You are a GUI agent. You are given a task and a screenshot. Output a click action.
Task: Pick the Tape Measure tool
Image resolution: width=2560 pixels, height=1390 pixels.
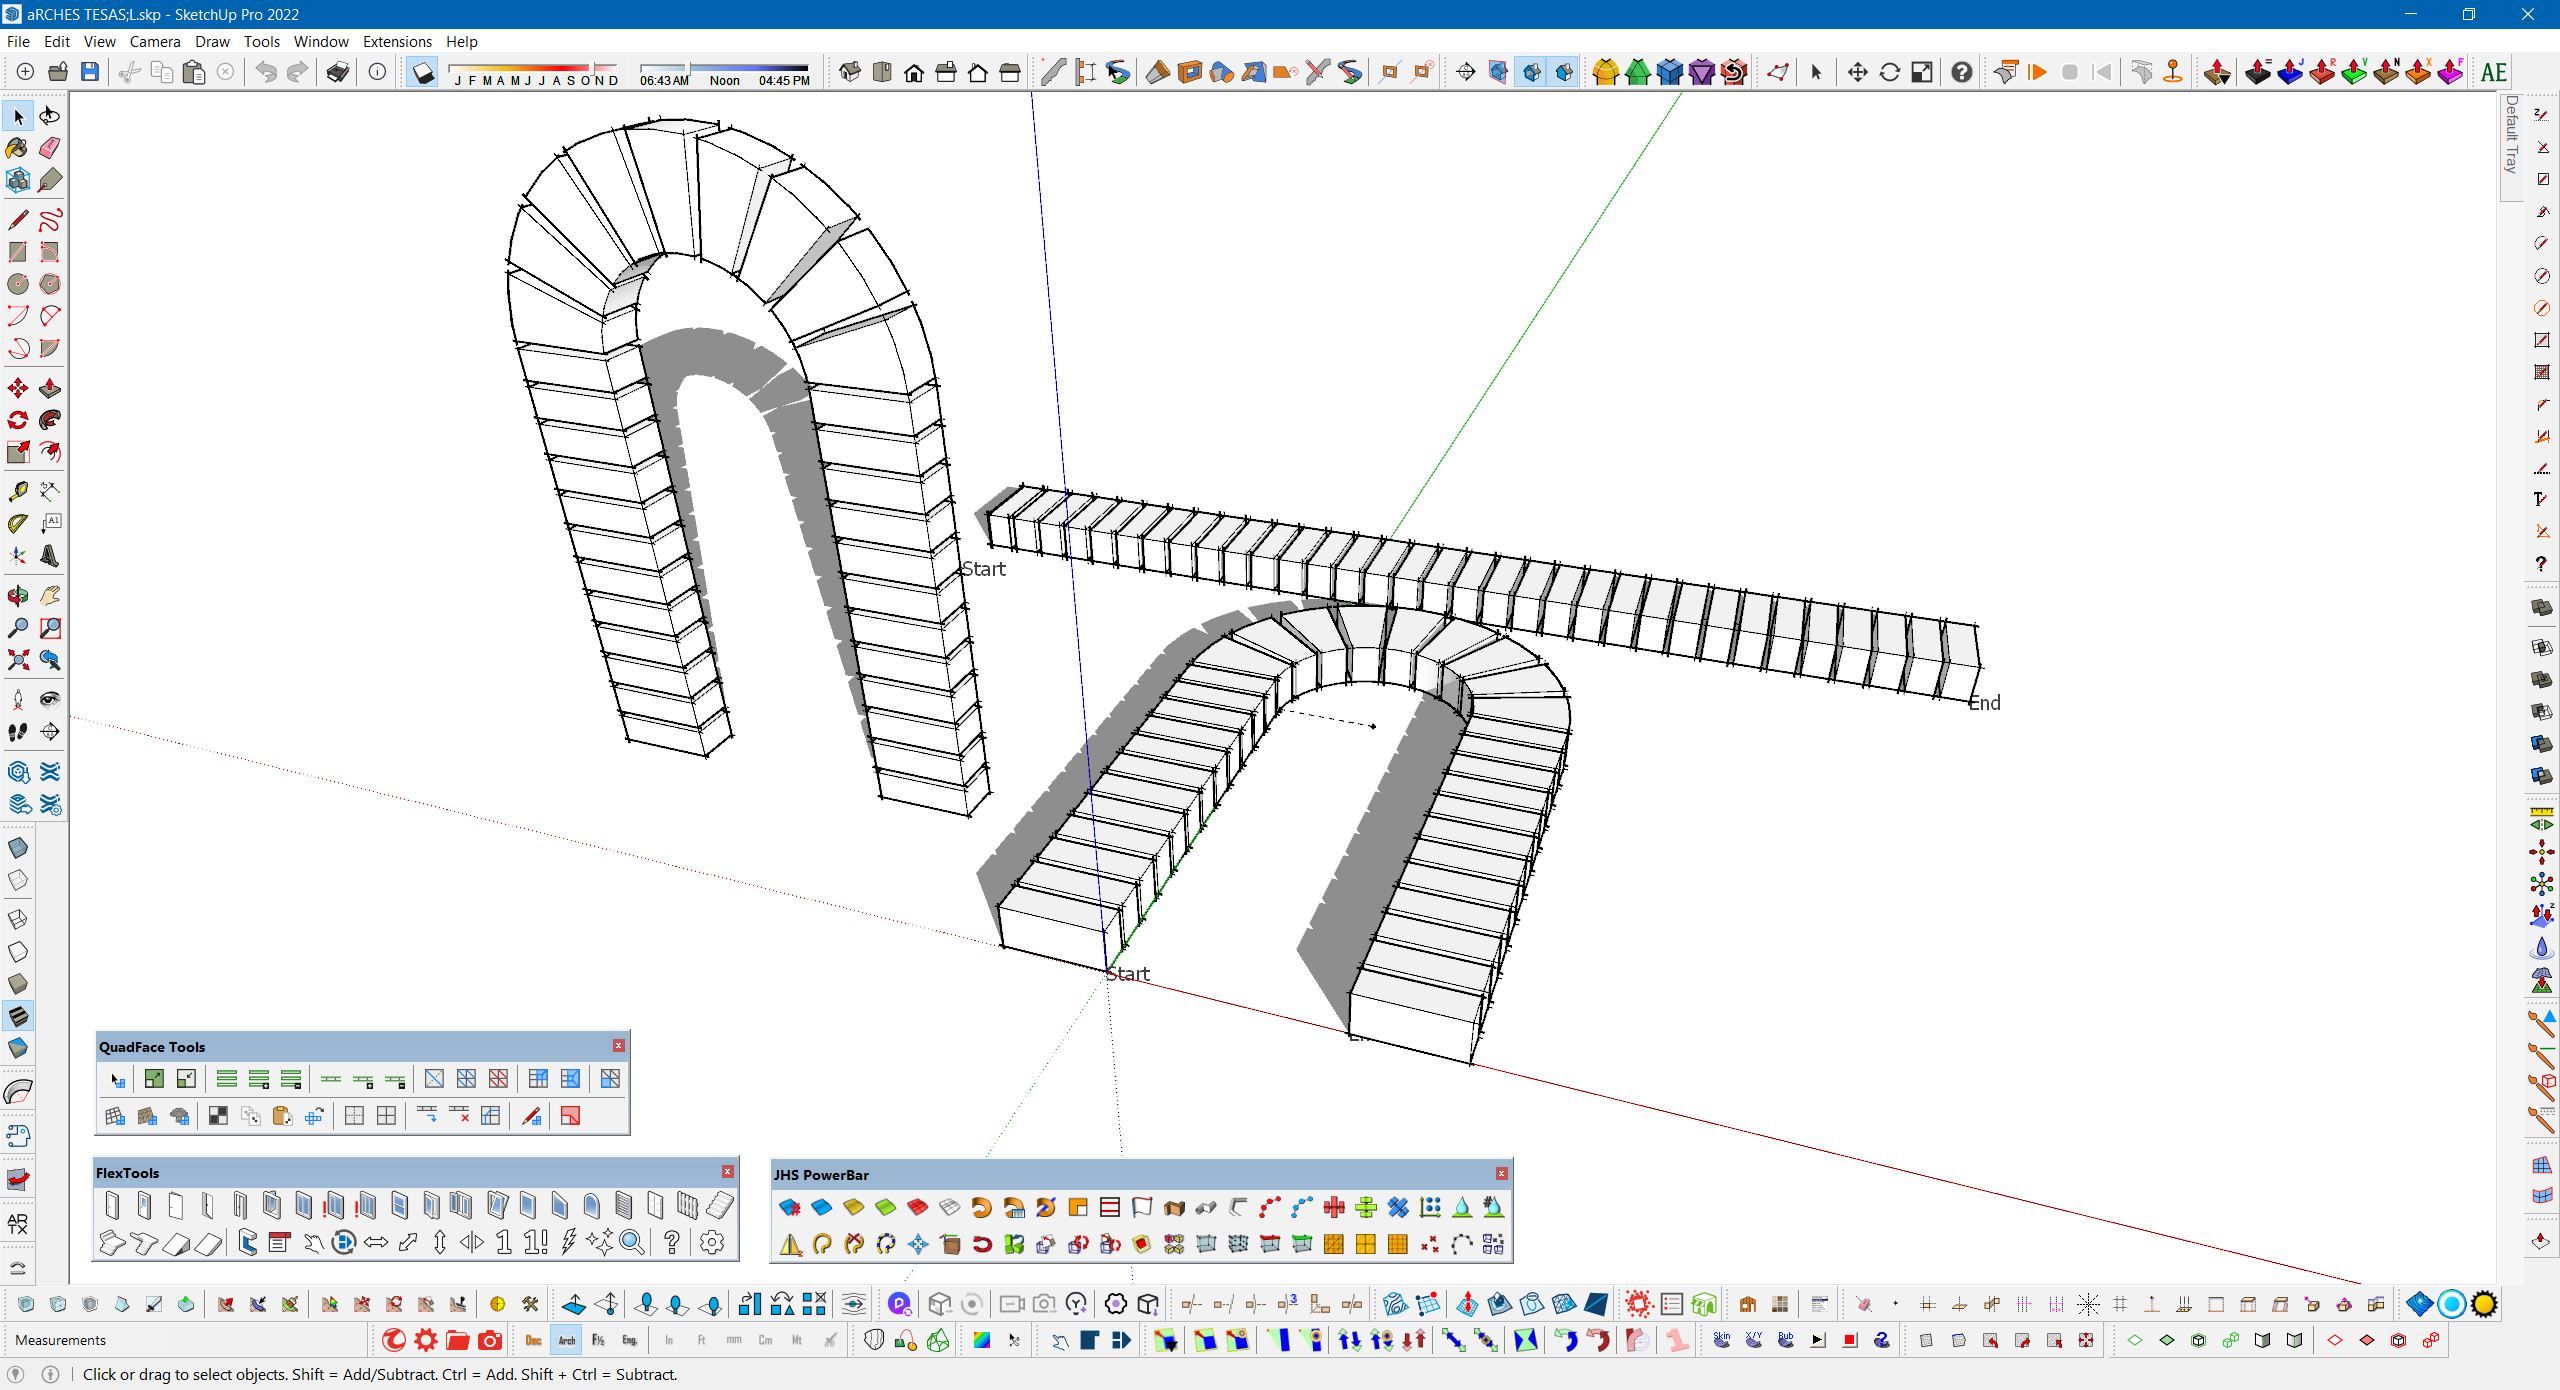[x=17, y=491]
